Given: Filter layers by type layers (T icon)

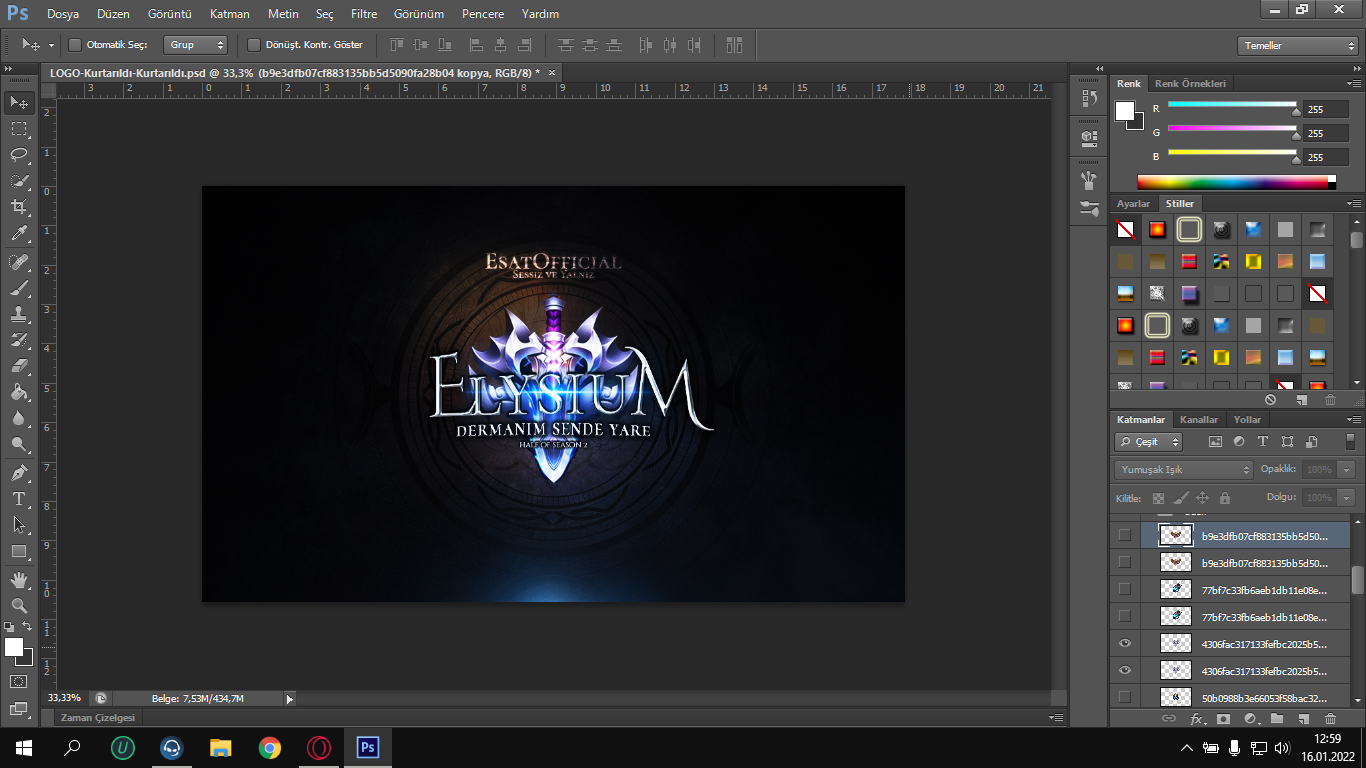Looking at the screenshot, I should 1263,441.
